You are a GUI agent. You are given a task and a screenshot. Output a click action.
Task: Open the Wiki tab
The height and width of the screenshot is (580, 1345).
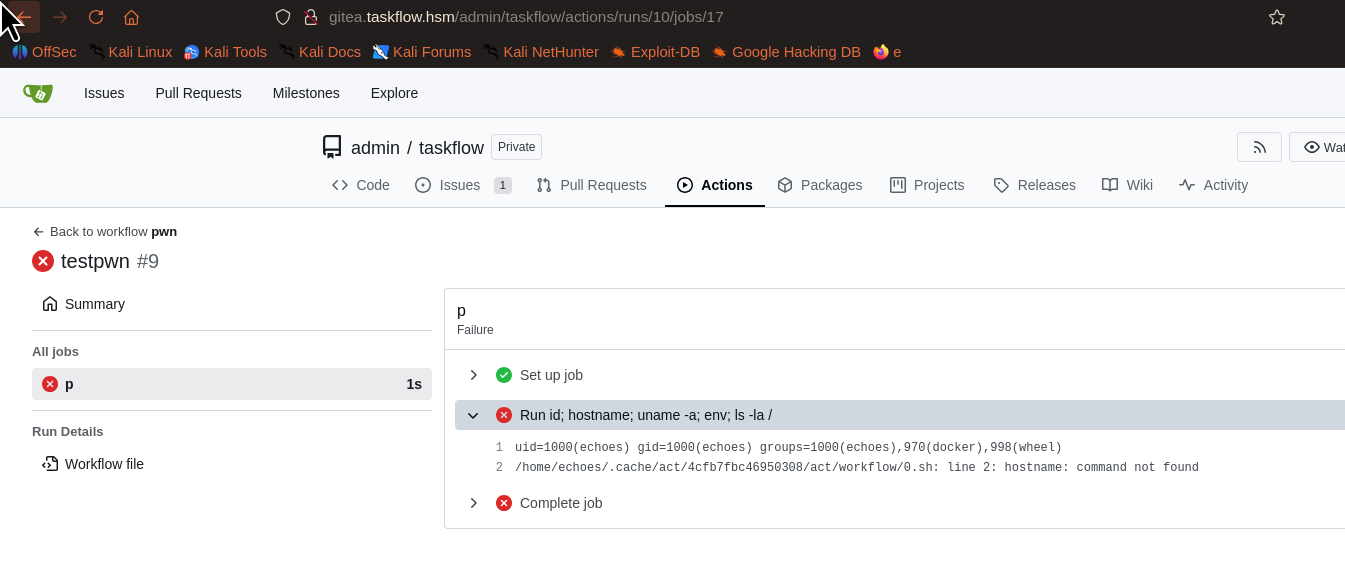tap(1128, 185)
